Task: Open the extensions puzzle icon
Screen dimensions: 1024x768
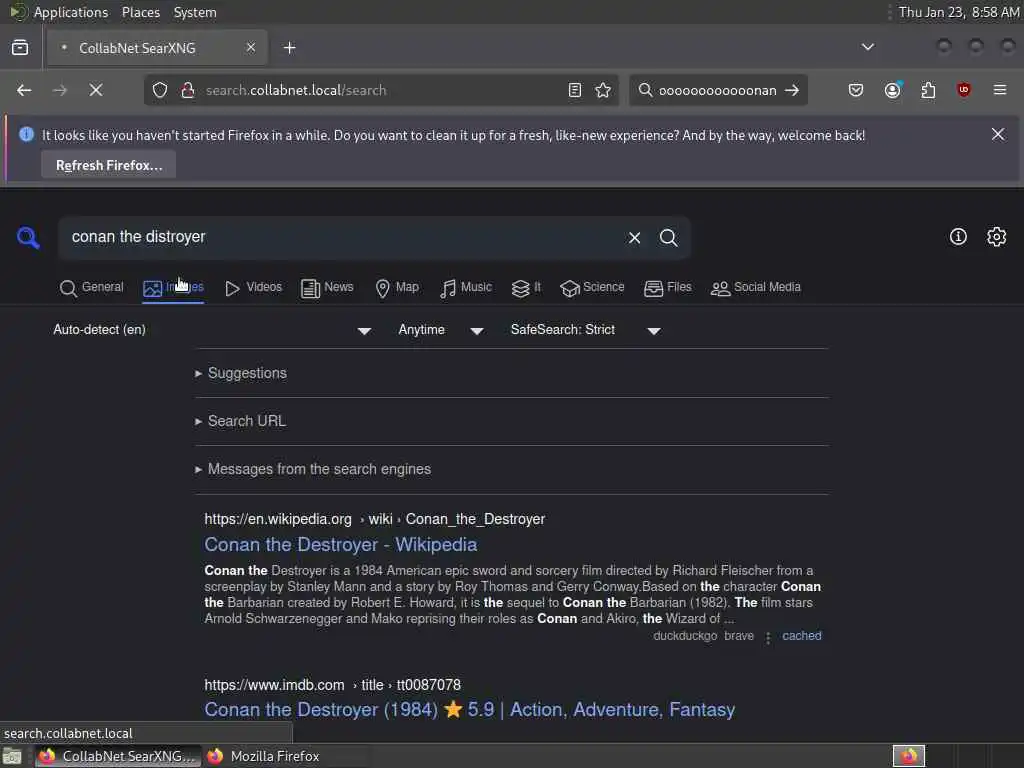Action: tap(928, 90)
